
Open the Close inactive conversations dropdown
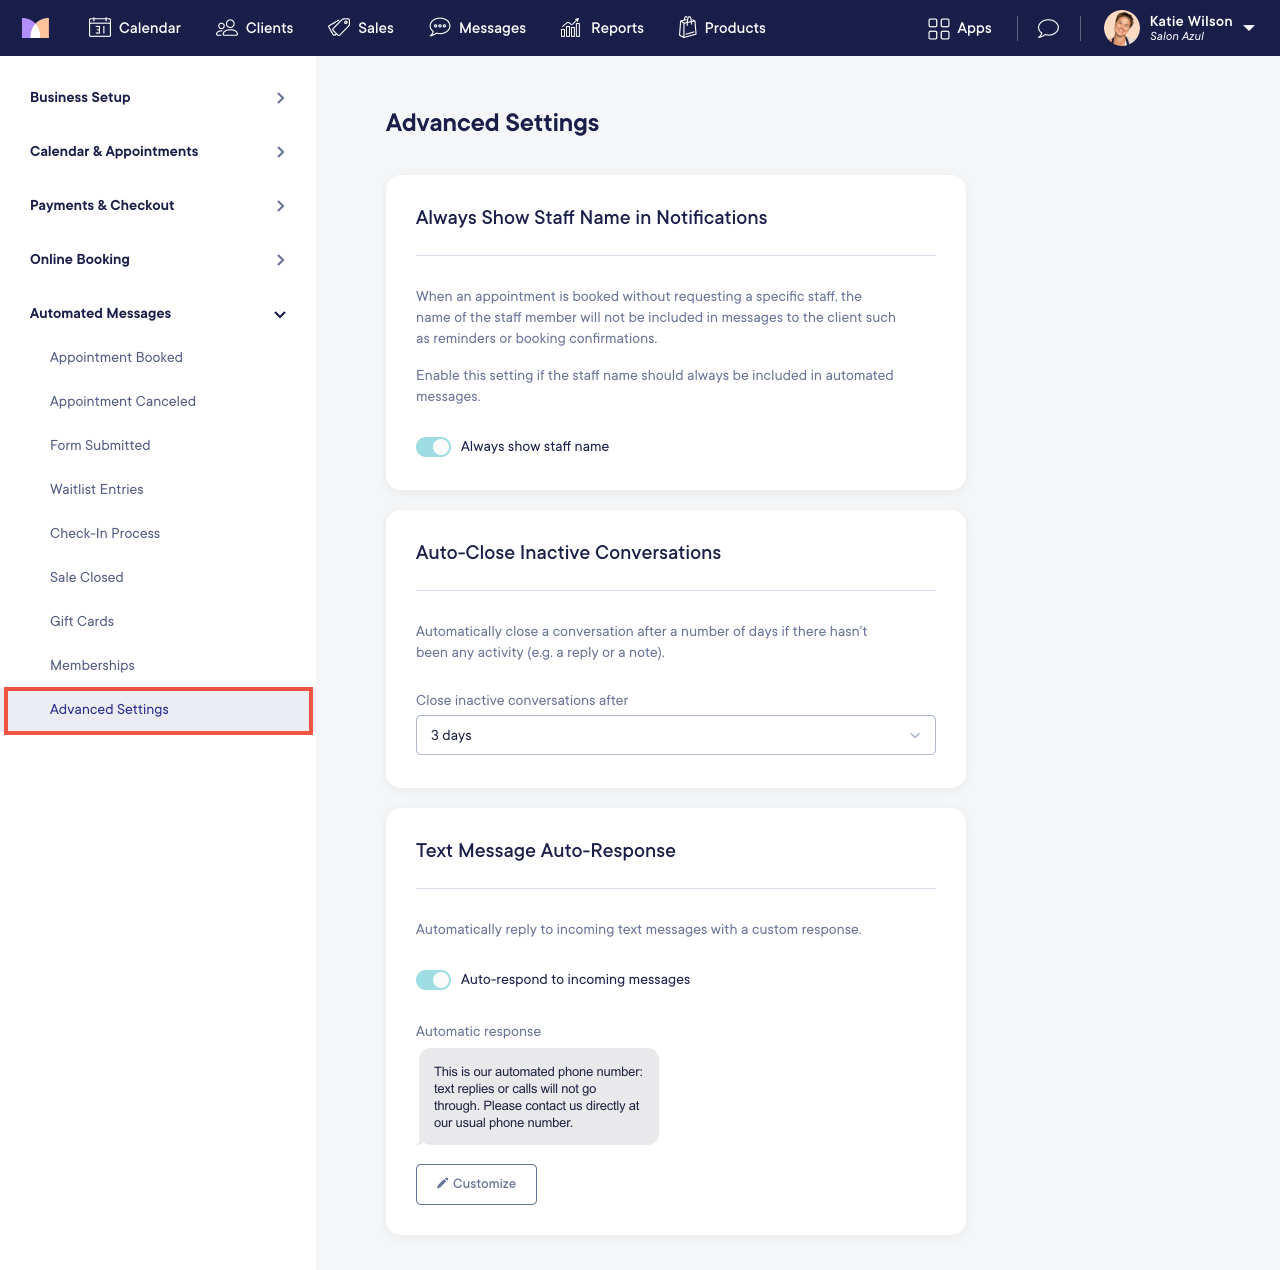point(675,735)
